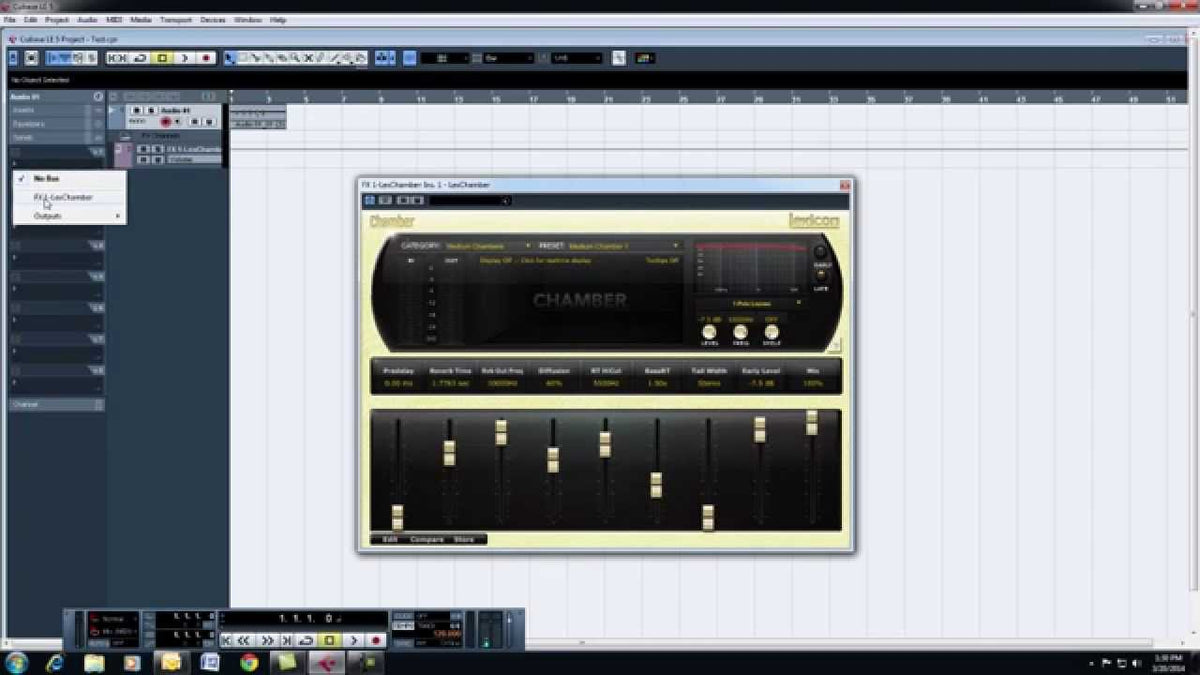This screenshot has height=675, width=1200.
Task: Select the Mute X tool
Action: pos(308,58)
